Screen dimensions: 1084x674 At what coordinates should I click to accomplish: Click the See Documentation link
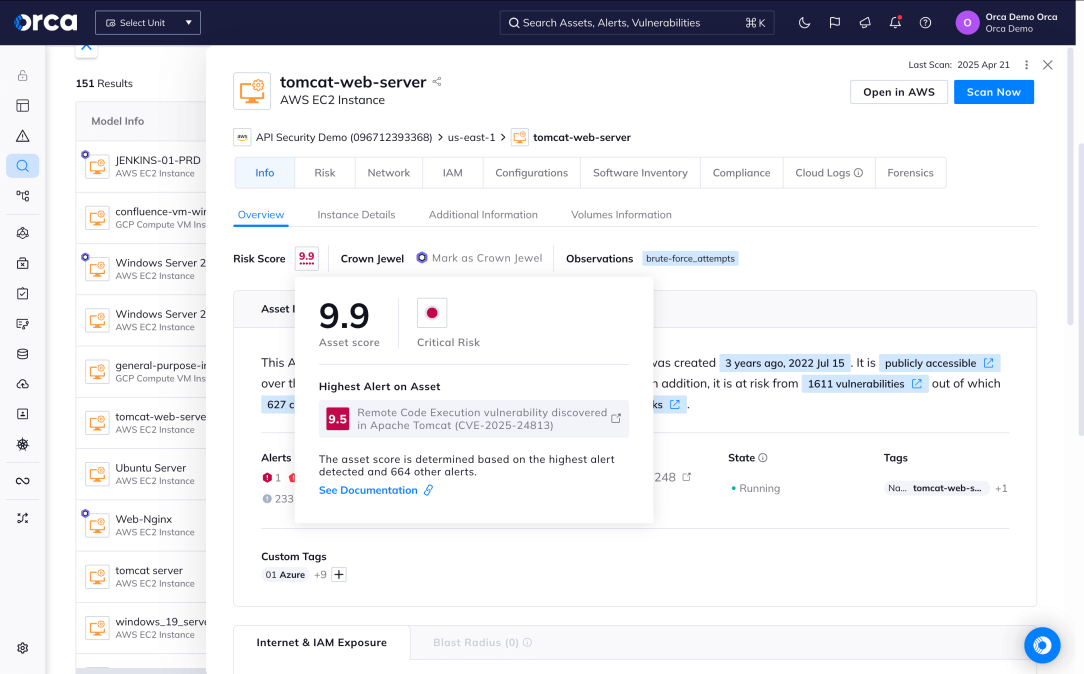(x=375, y=490)
